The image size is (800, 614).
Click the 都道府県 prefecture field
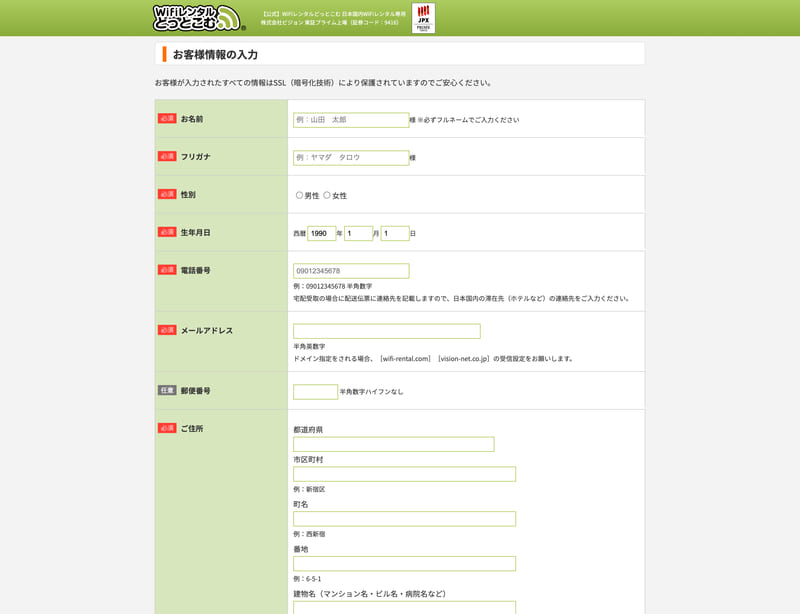pos(393,444)
